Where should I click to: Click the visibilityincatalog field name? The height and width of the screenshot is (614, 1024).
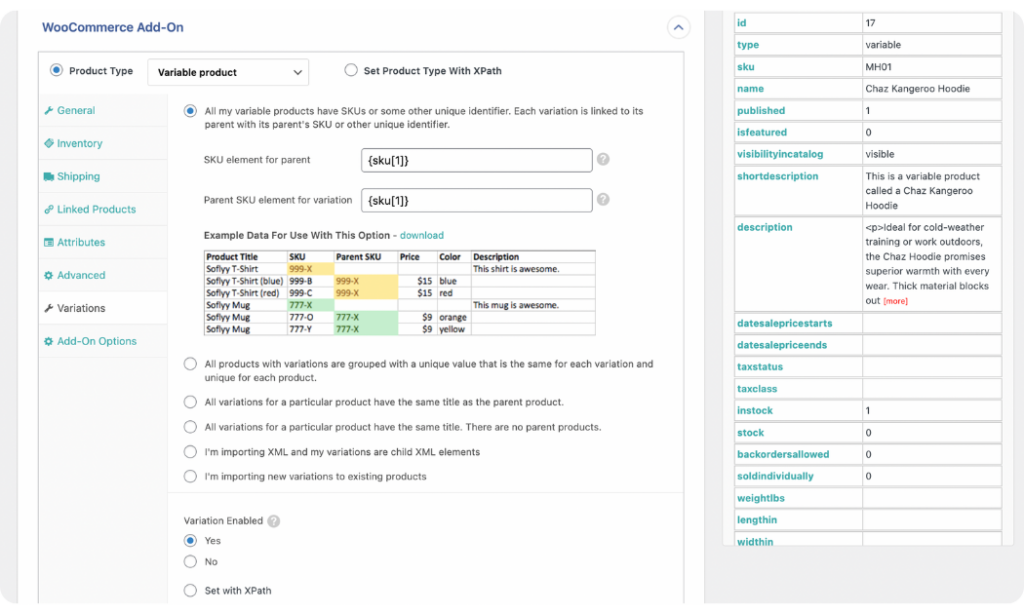780,154
